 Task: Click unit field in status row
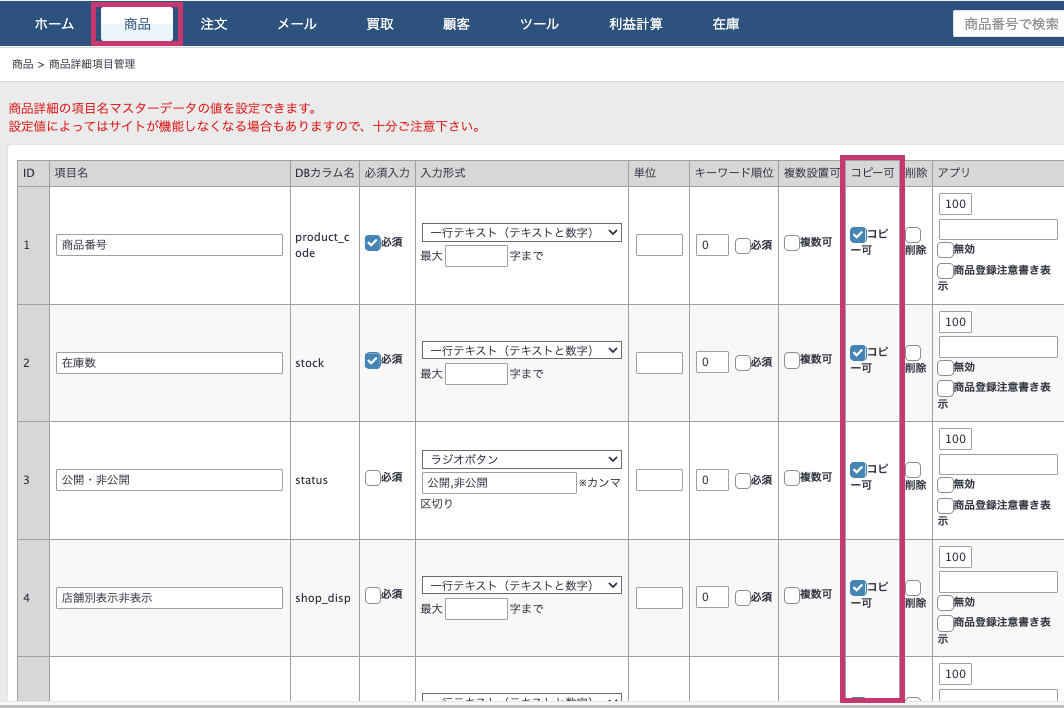tap(659, 480)
